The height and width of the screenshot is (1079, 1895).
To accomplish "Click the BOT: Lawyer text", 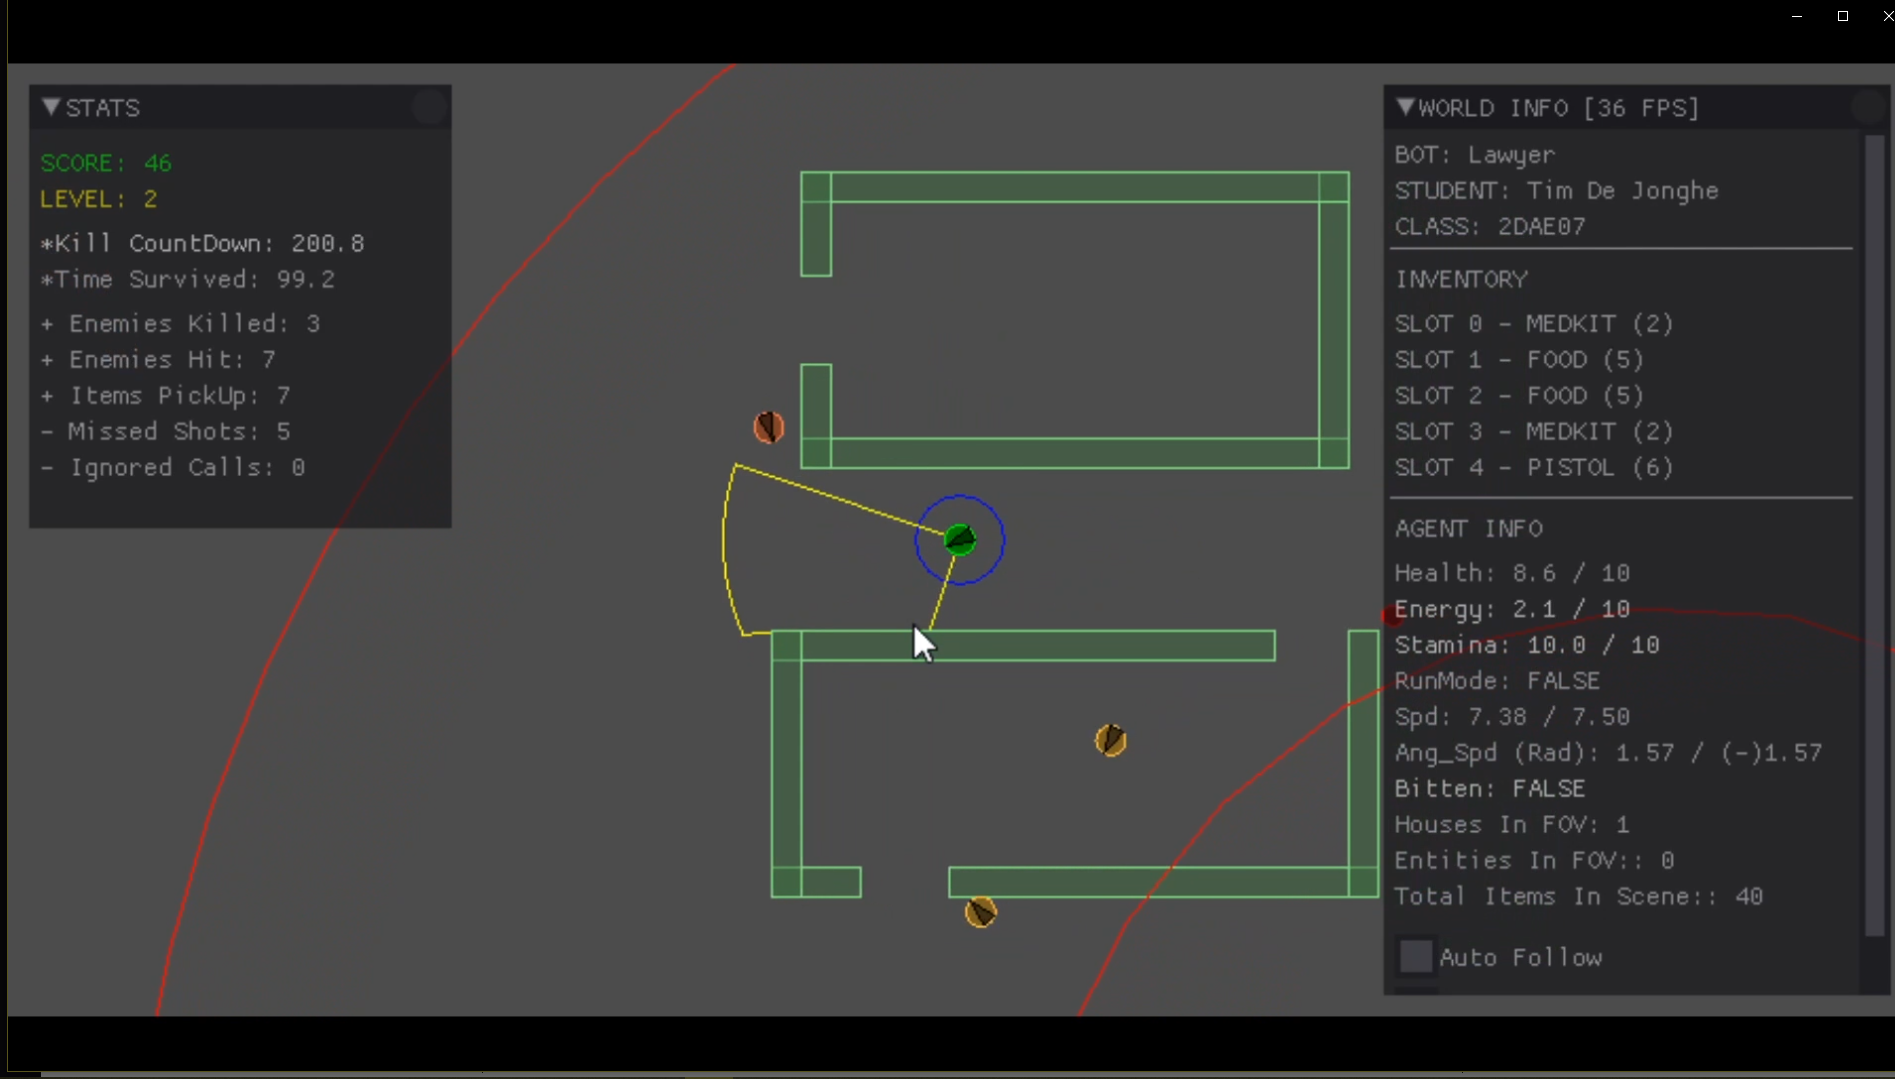I will (1475, 155).
